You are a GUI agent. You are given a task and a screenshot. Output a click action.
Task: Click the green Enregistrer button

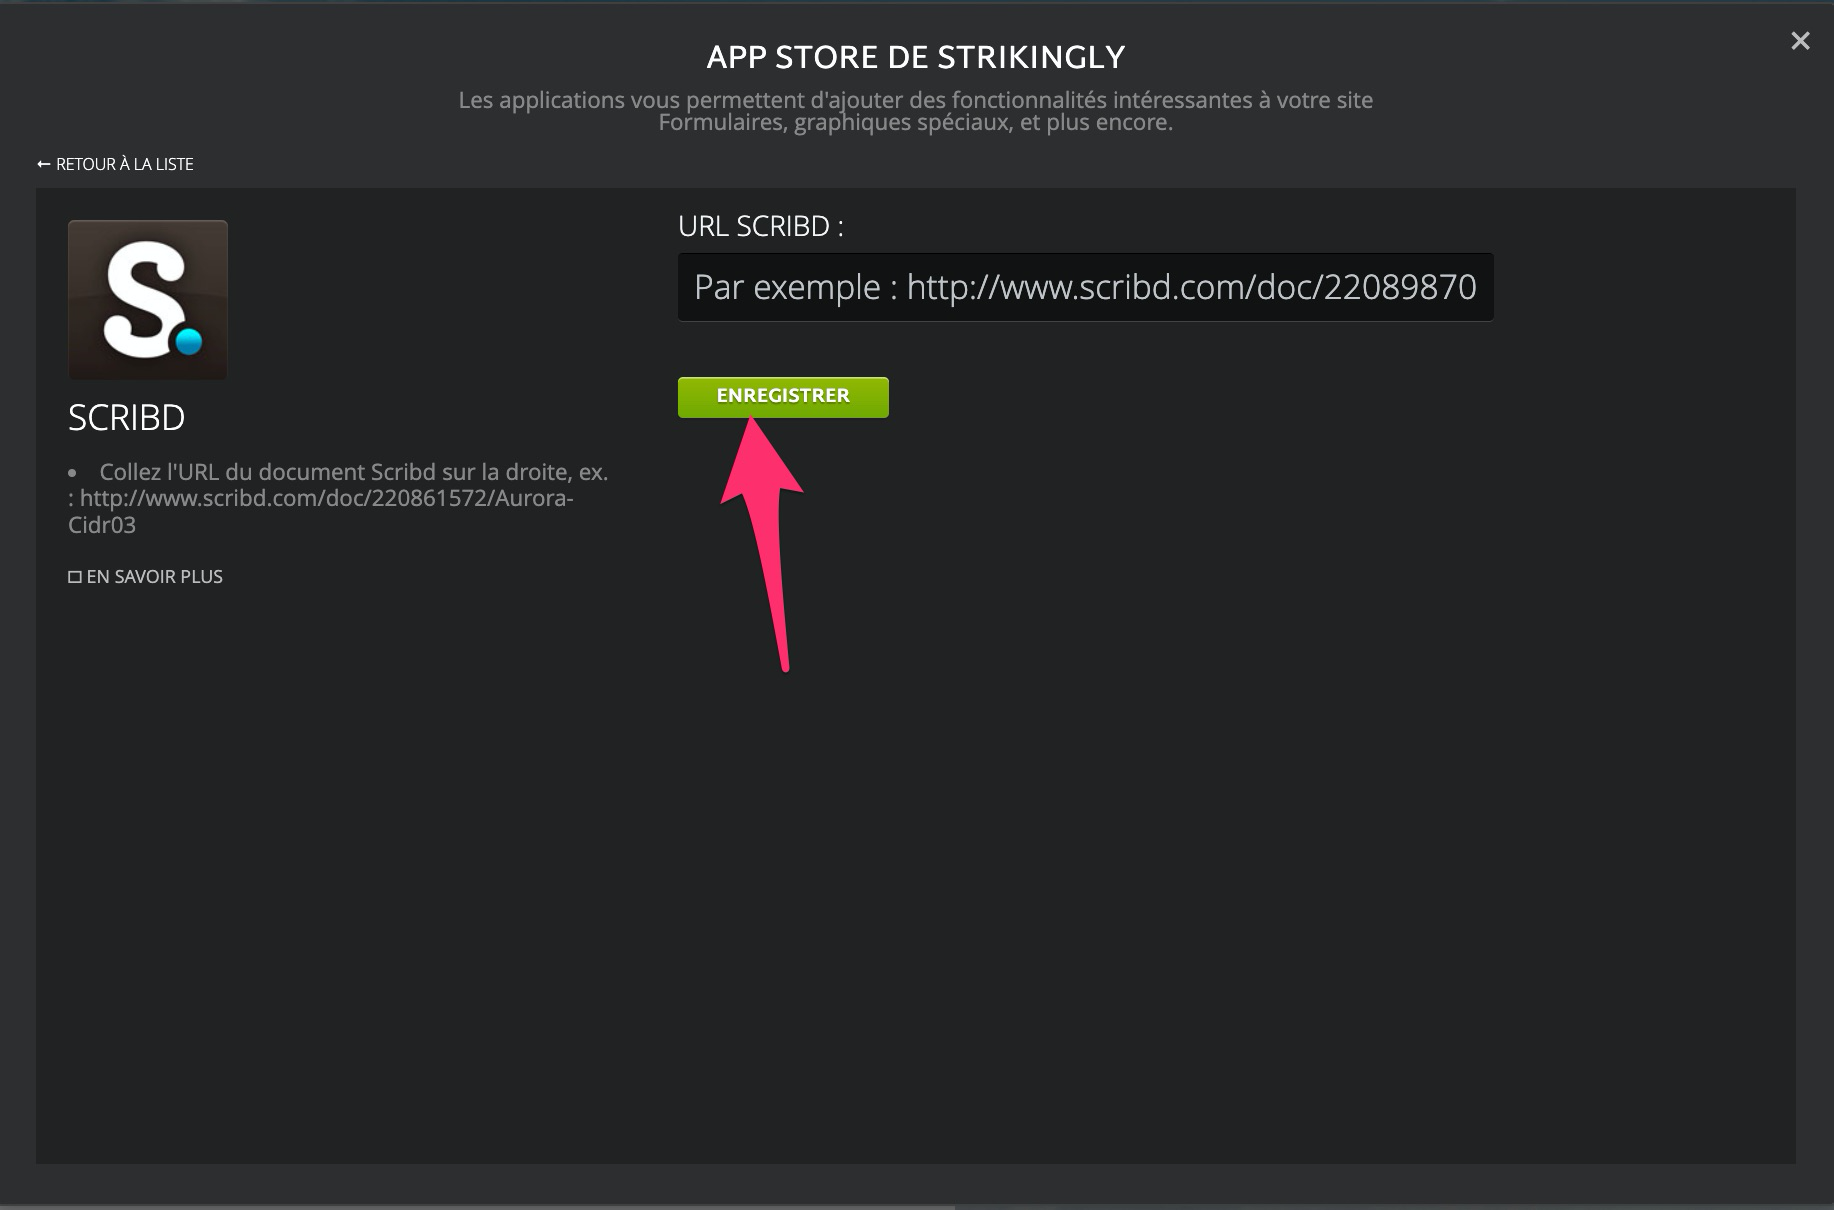tap(783, 397)
